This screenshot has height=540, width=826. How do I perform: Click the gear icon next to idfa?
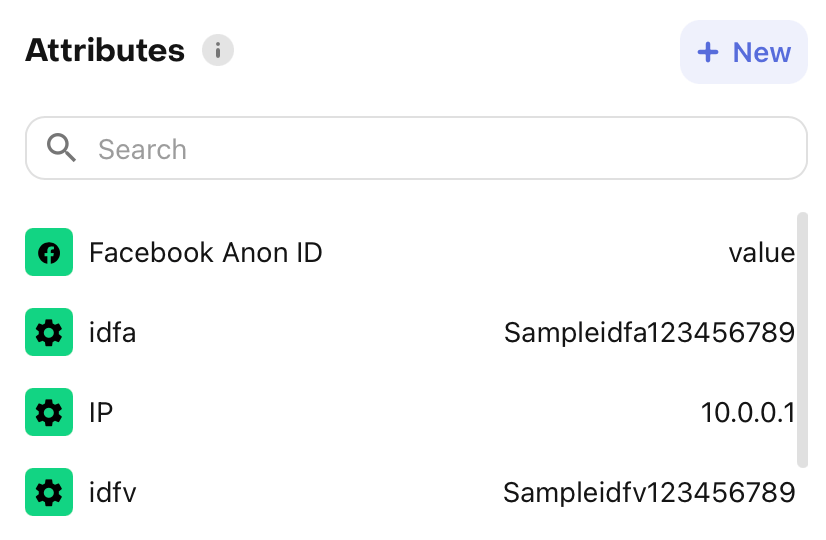tap(49, 332)
